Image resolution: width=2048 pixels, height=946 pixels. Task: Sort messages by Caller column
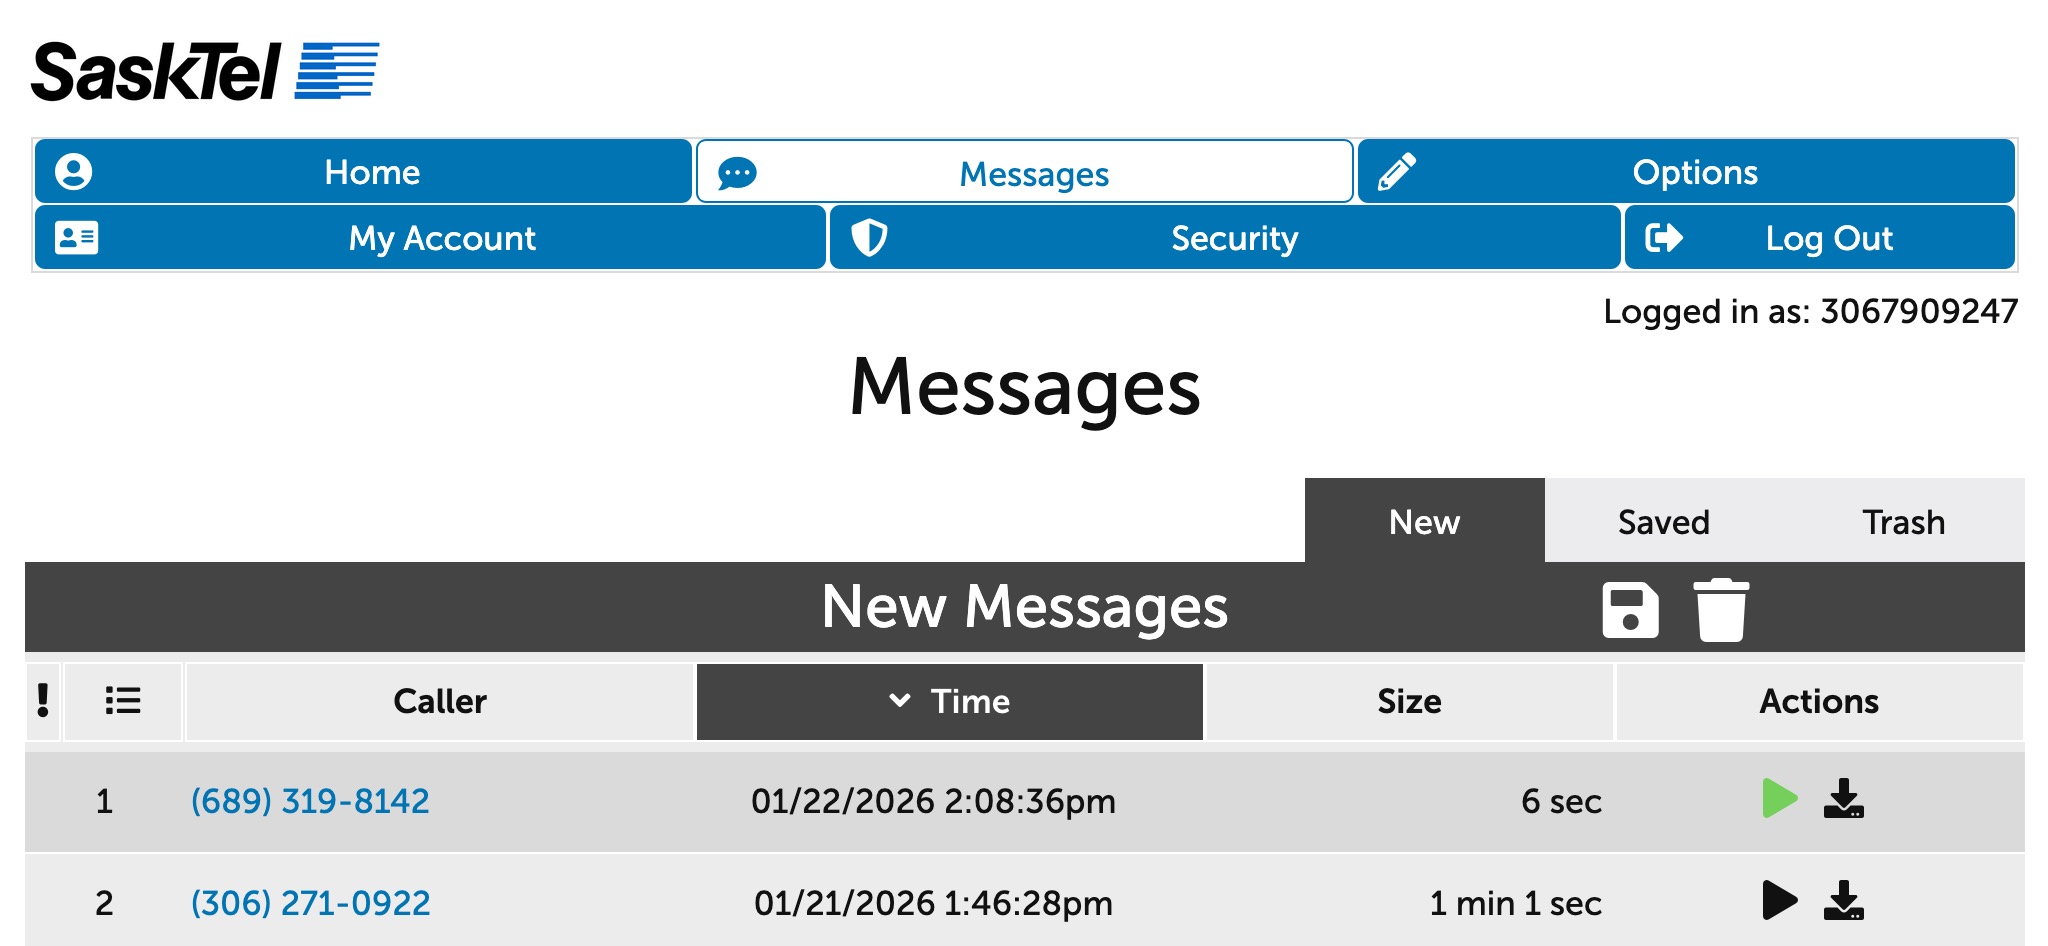coord(440,701)
